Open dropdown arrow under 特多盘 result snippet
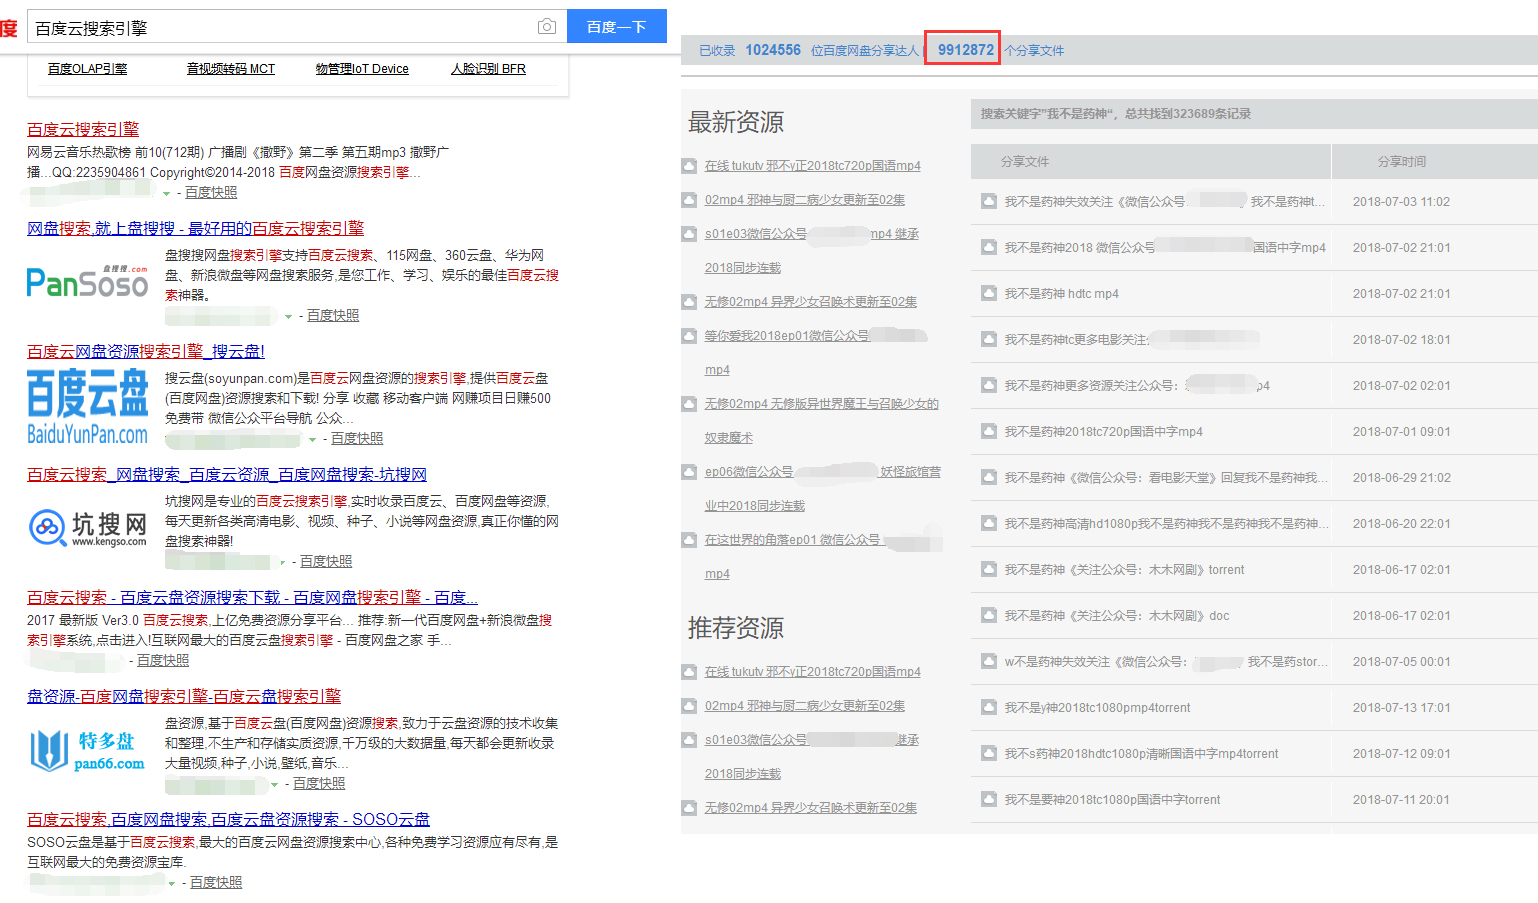The width and height of the screenshot is (1538, 903). tap(275, 784)
